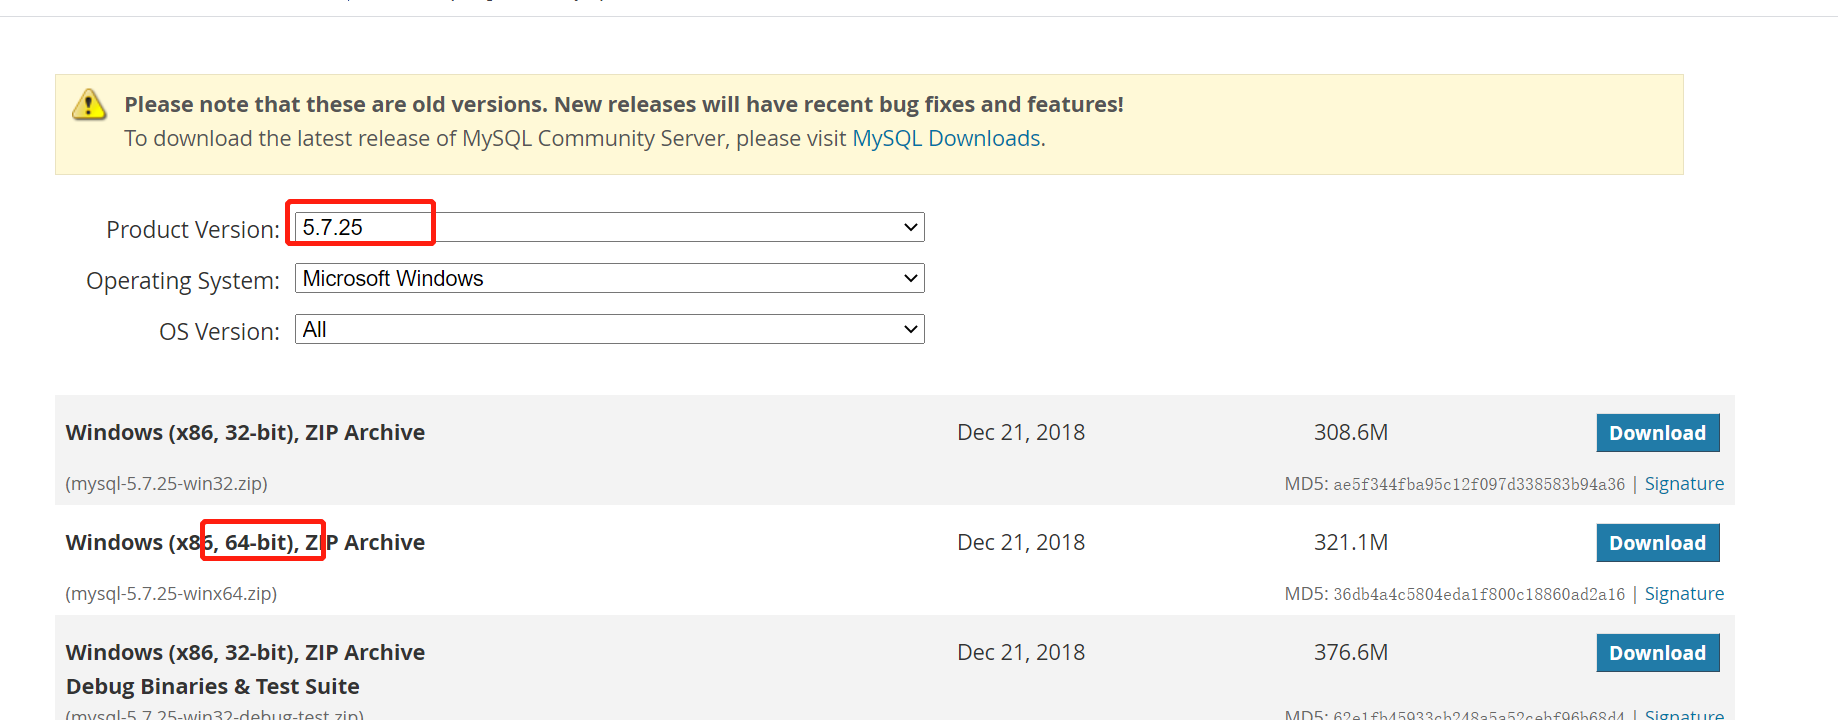Download Windows 32-bit ZIP Archive 308.6M

1657,433
